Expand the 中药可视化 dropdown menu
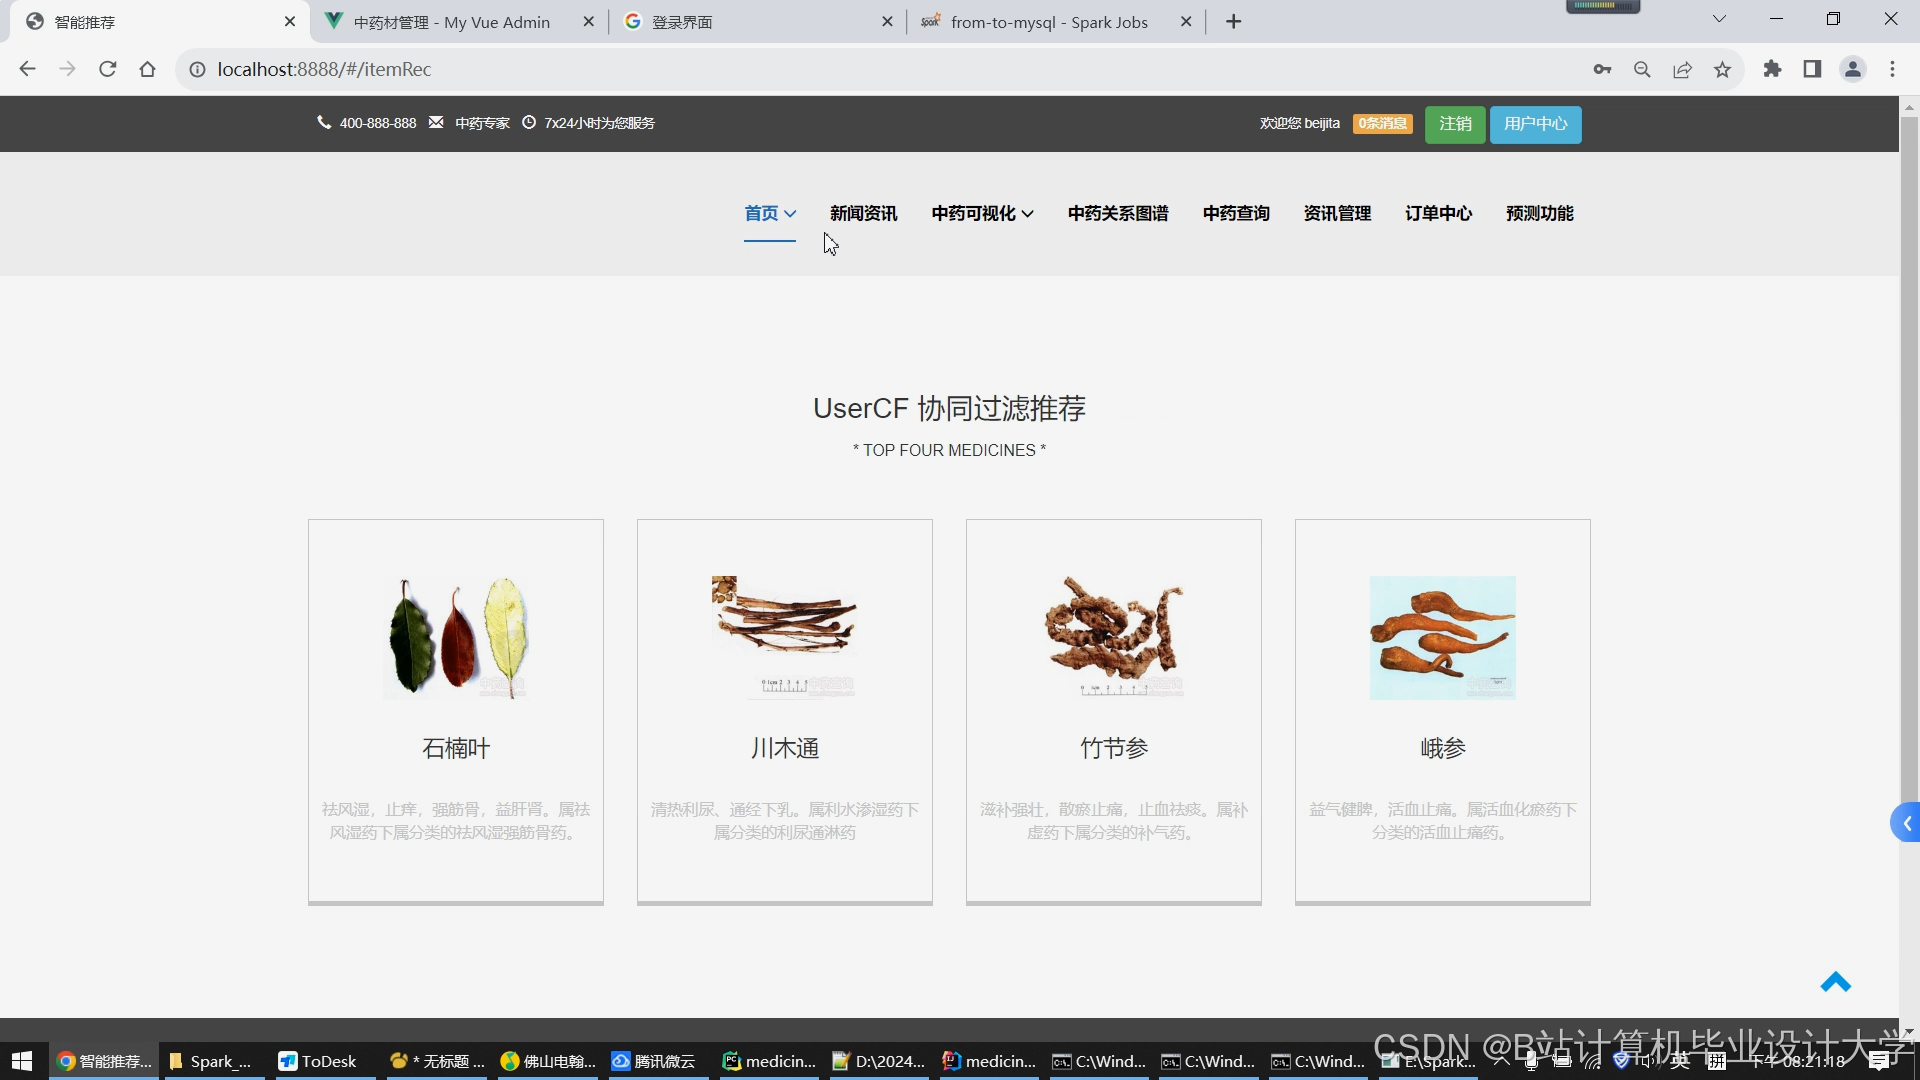Screen dimensions: 1920x1080 [982, 213]
